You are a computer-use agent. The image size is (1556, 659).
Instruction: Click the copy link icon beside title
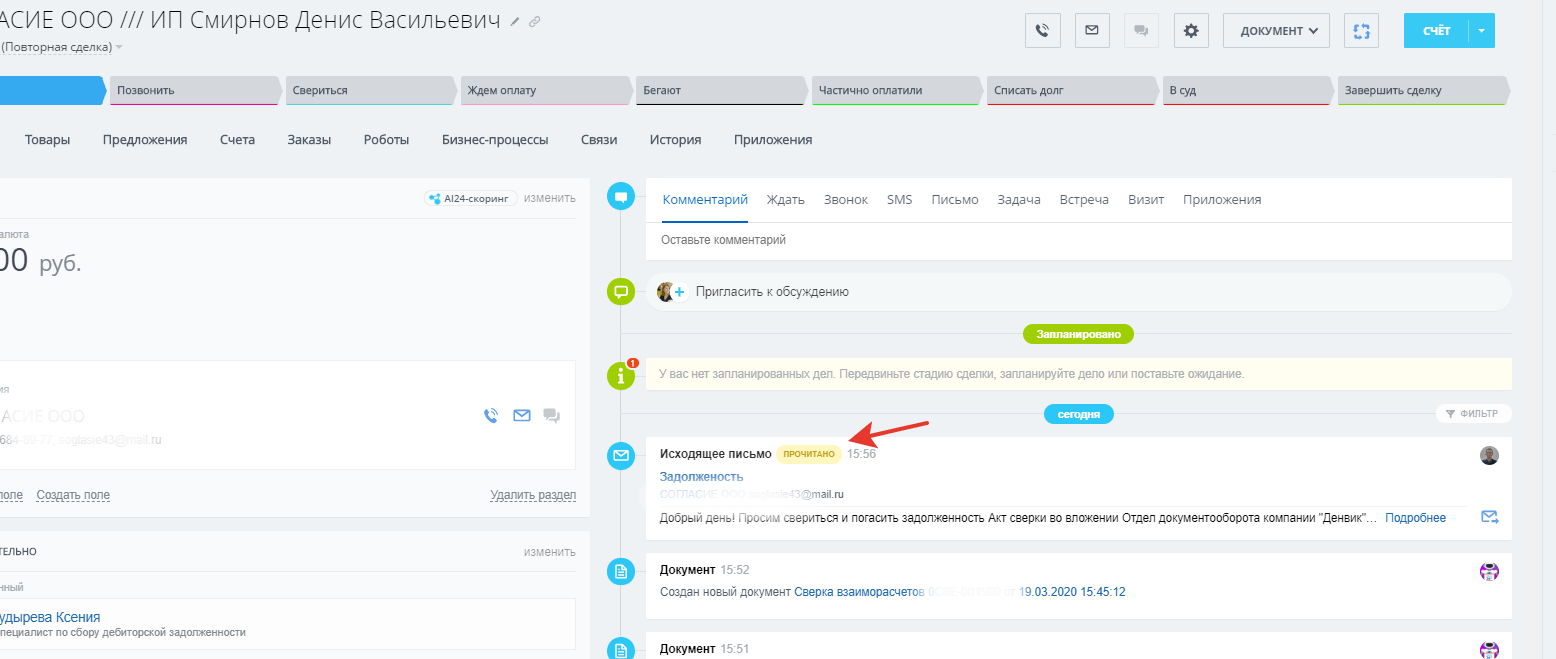coord(535,21)
